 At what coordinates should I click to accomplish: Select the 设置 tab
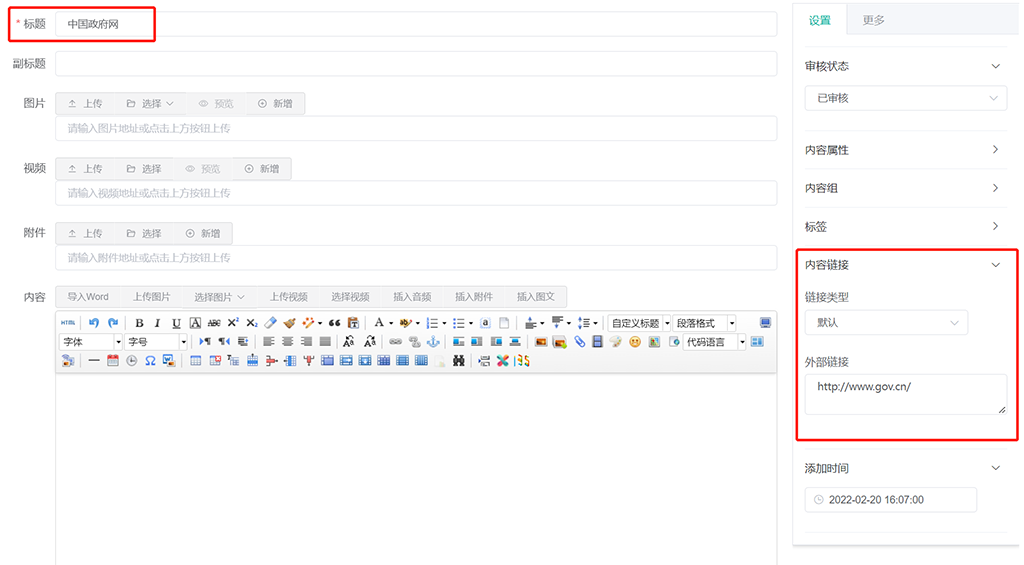click(x=820, y=20)
